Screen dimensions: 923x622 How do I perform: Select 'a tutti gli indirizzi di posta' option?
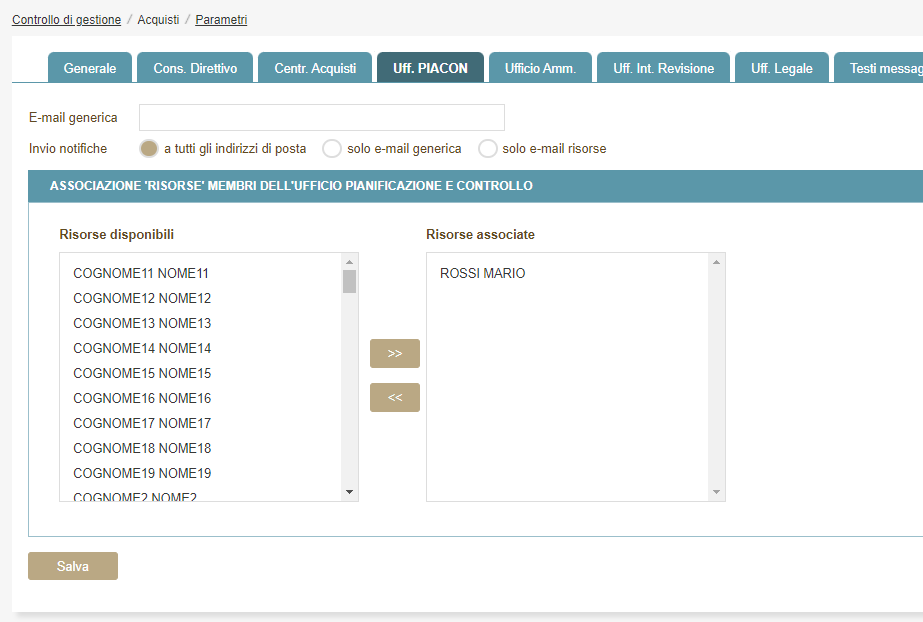149,149
